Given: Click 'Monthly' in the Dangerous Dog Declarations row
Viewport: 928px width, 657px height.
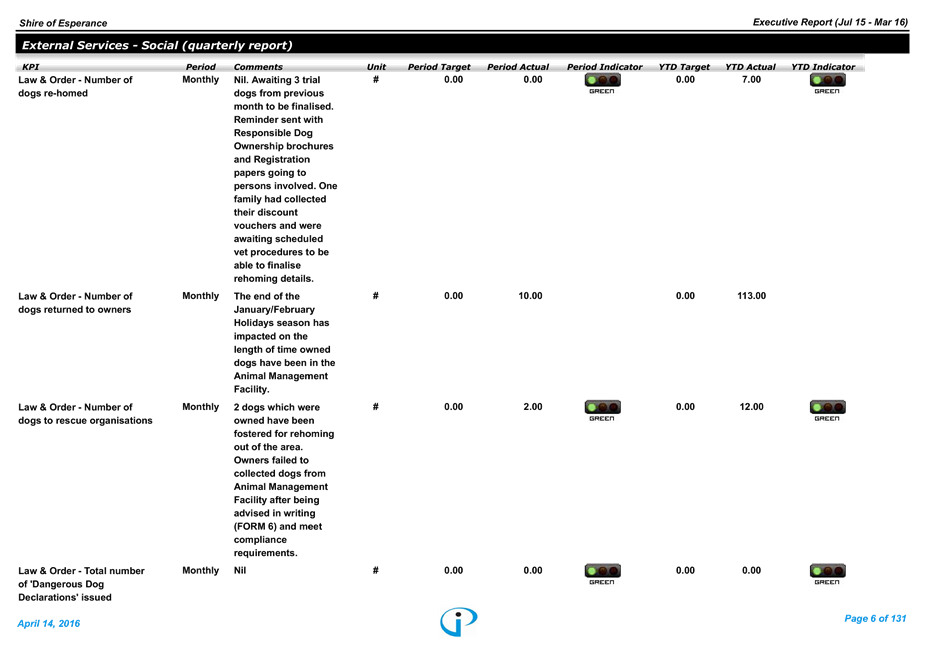Looking at the screenshot, I should (x=201, y=571).
